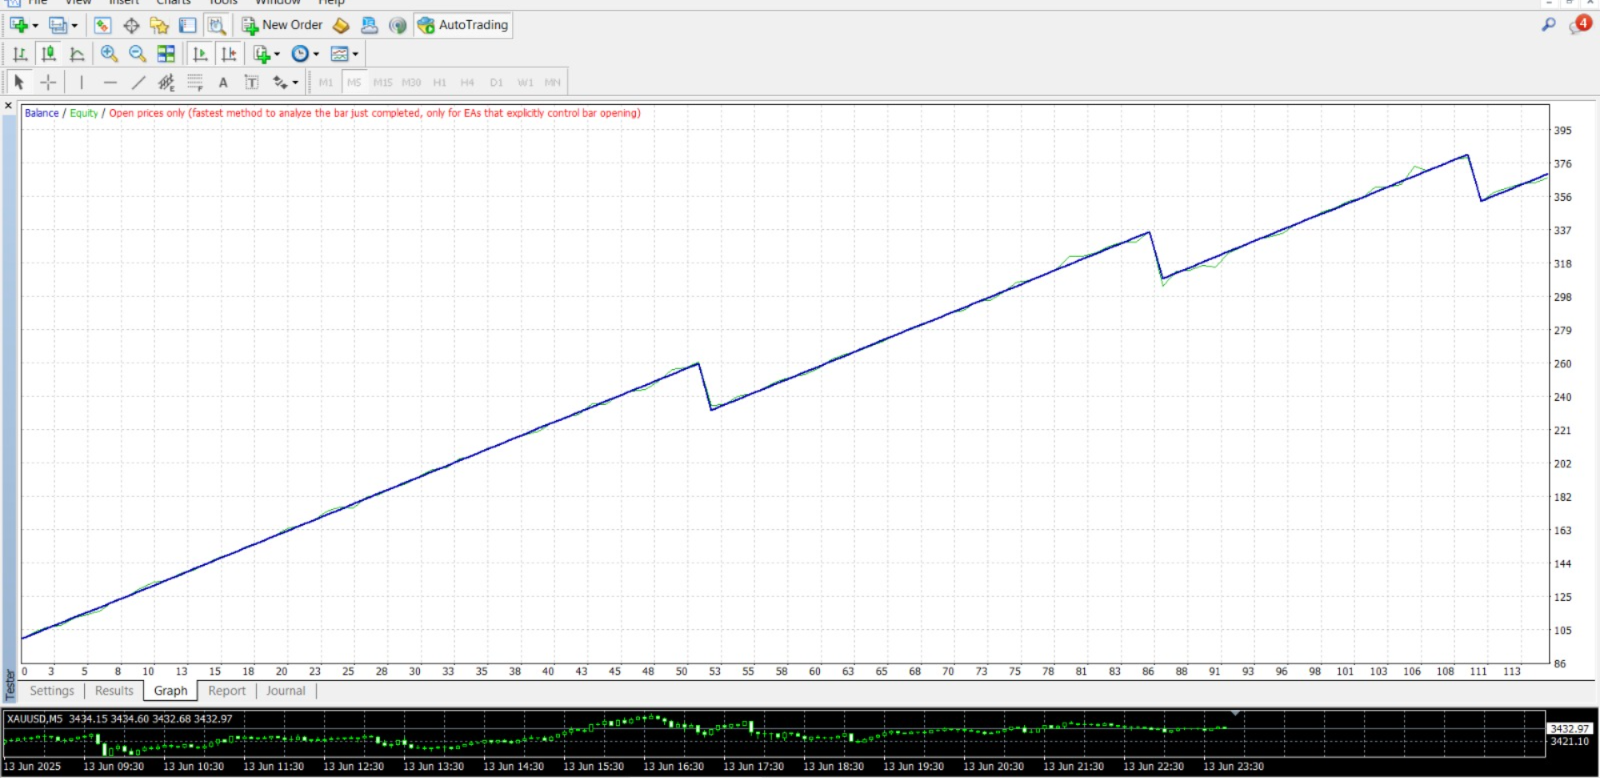Show the Navigator favorites folder icon
This screenshot has width=1600, height=778.
point(159,25)
